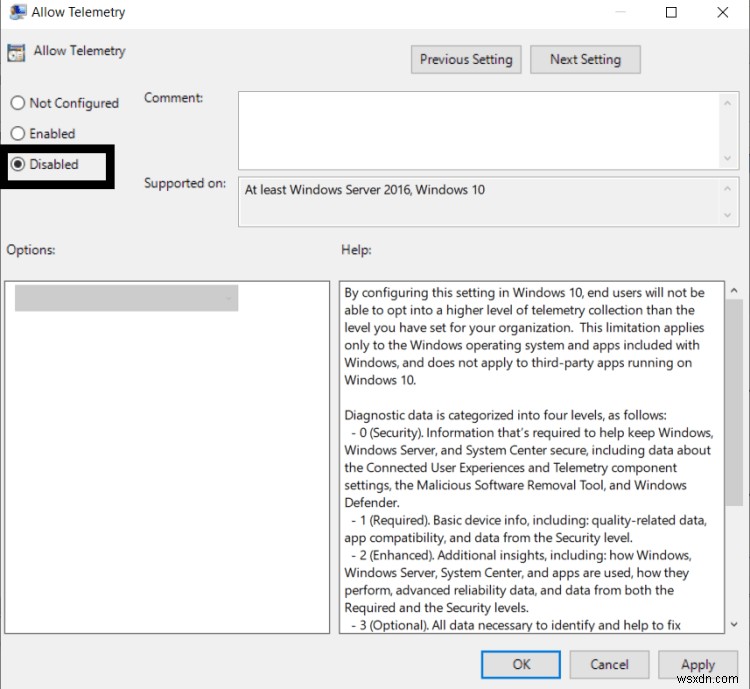Select the Not Configured radio button
This screenshot has width=750, height=689.
tap(18, 103)
